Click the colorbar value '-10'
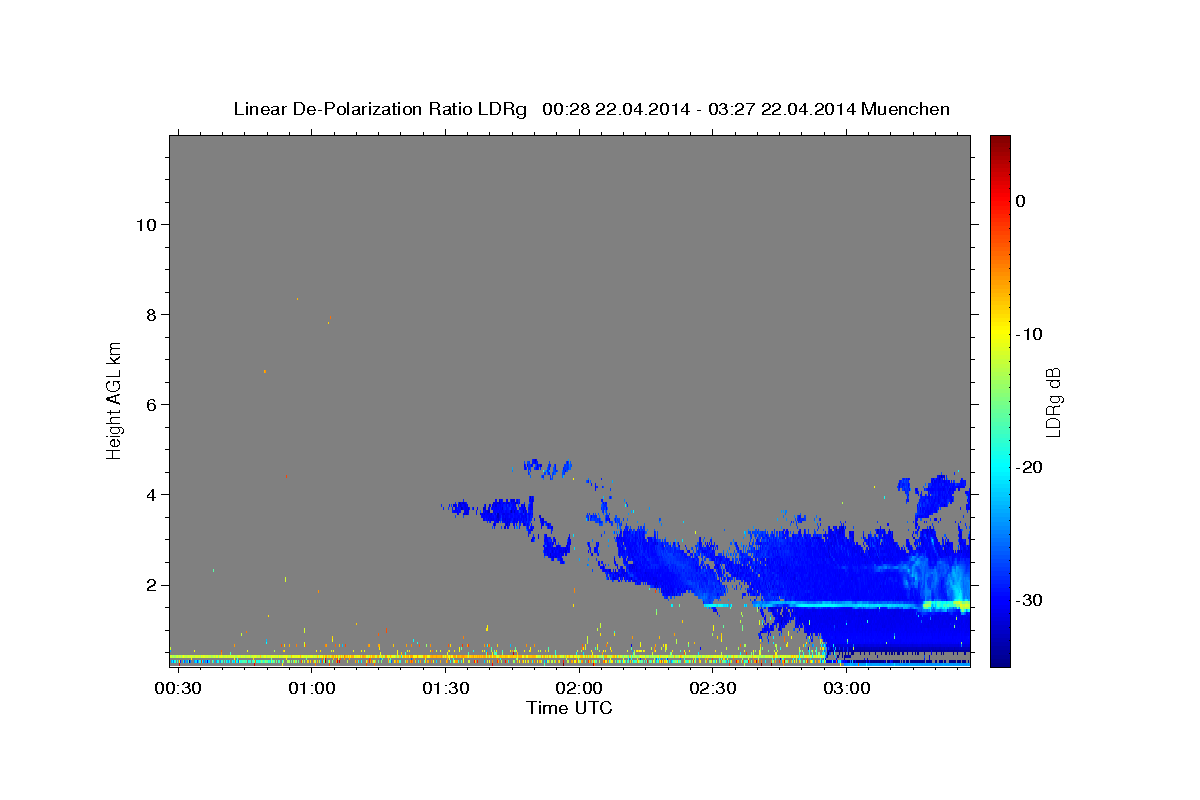Viewport: 1200px width, 800px height. [x=1027, y=334]
